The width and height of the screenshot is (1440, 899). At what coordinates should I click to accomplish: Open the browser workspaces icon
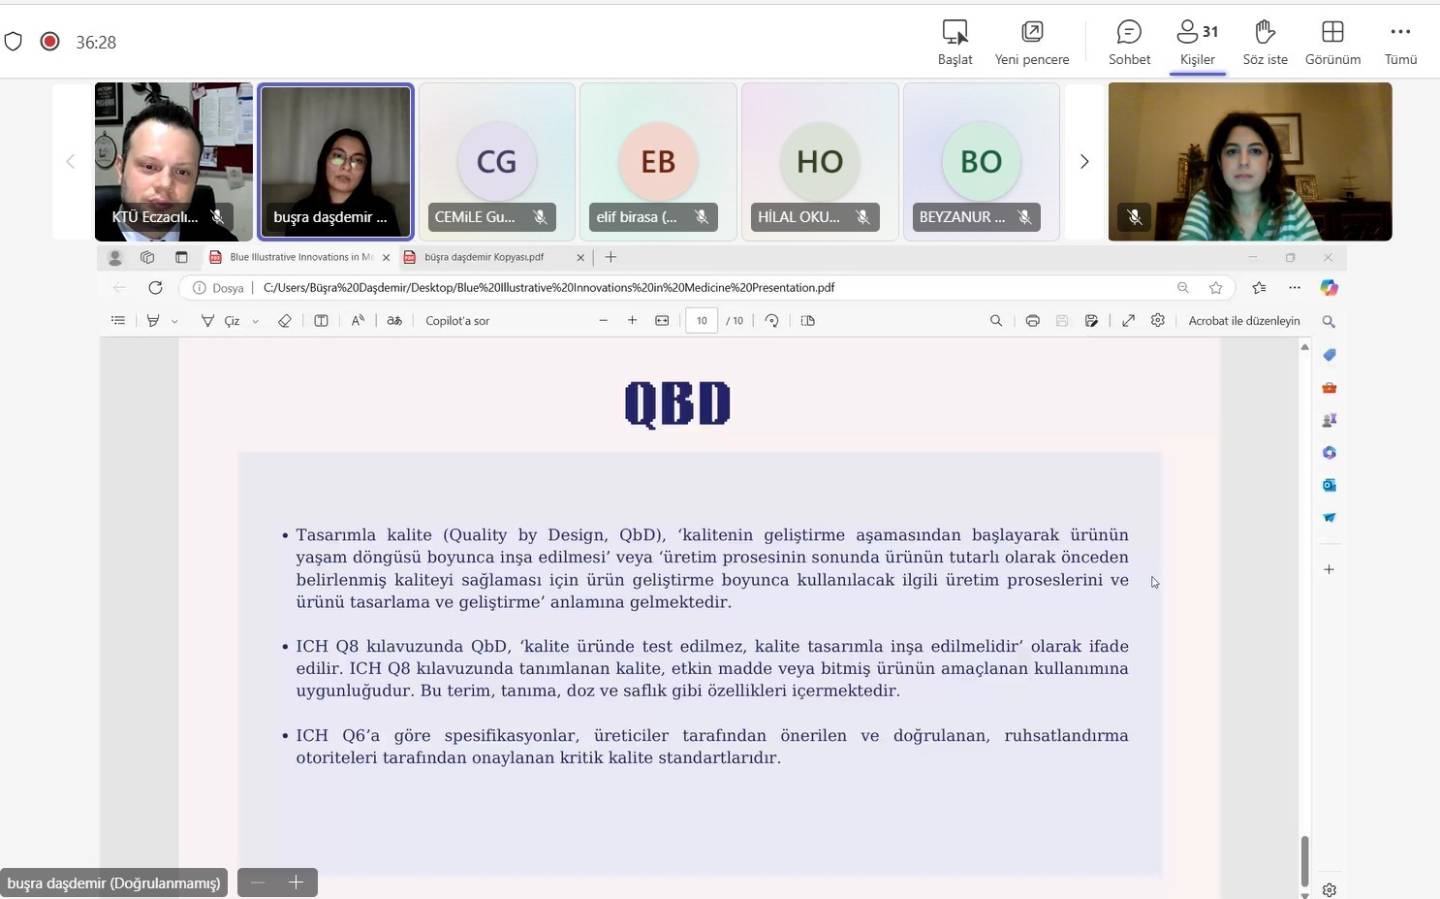pyautogui.click(x=147, y=257)
